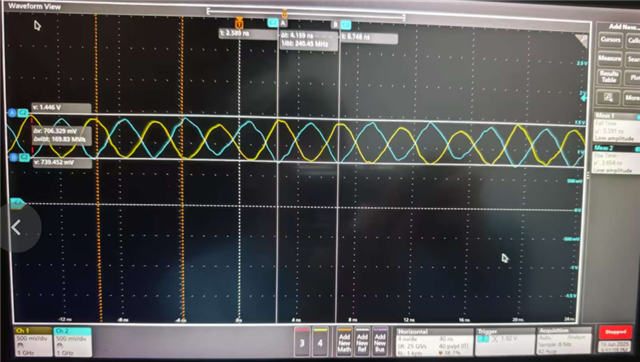Click the v: 1.446 V cursor readout
This screenshot has width=640, height=362.
pyautogui.click(x=61, y=108)
